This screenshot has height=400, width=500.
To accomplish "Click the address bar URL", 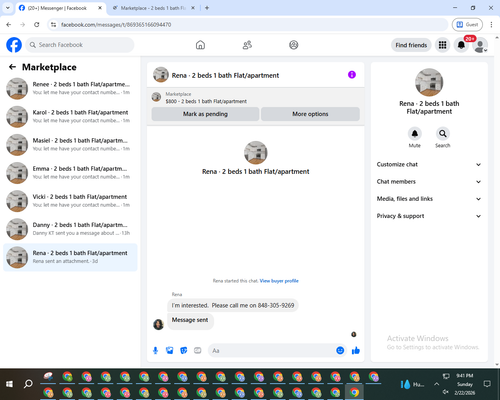I will [x=116, y=25].
